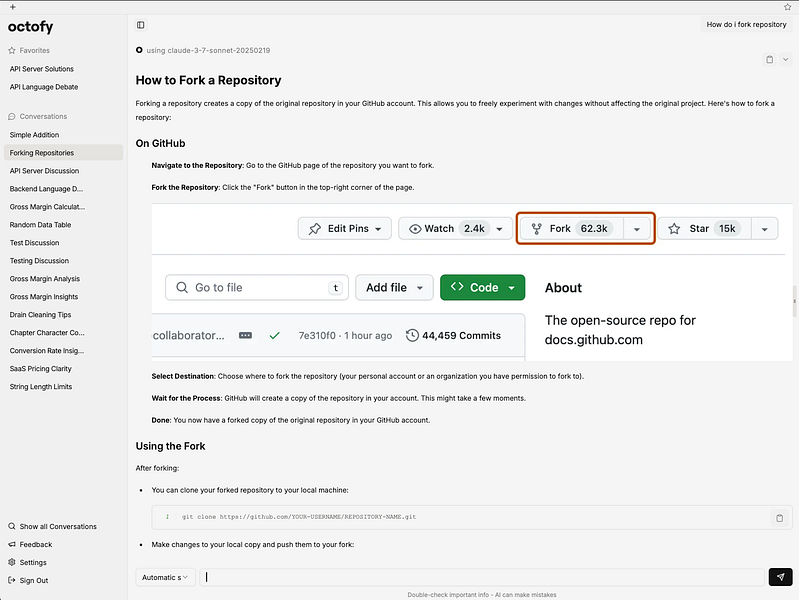This screenshot has height=600, width=799.
Task: Click the Sign Out icon
Action: click(x=12, y=581)
